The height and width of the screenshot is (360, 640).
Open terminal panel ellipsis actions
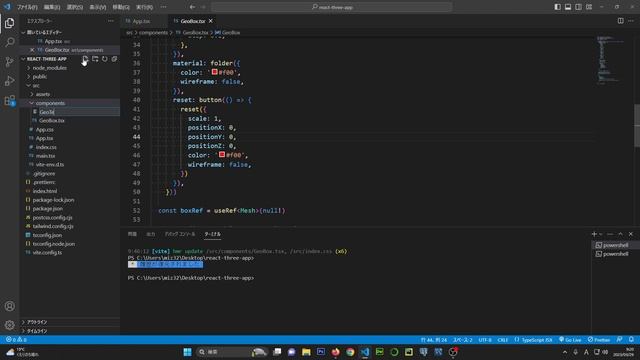(x=610, y=234)
